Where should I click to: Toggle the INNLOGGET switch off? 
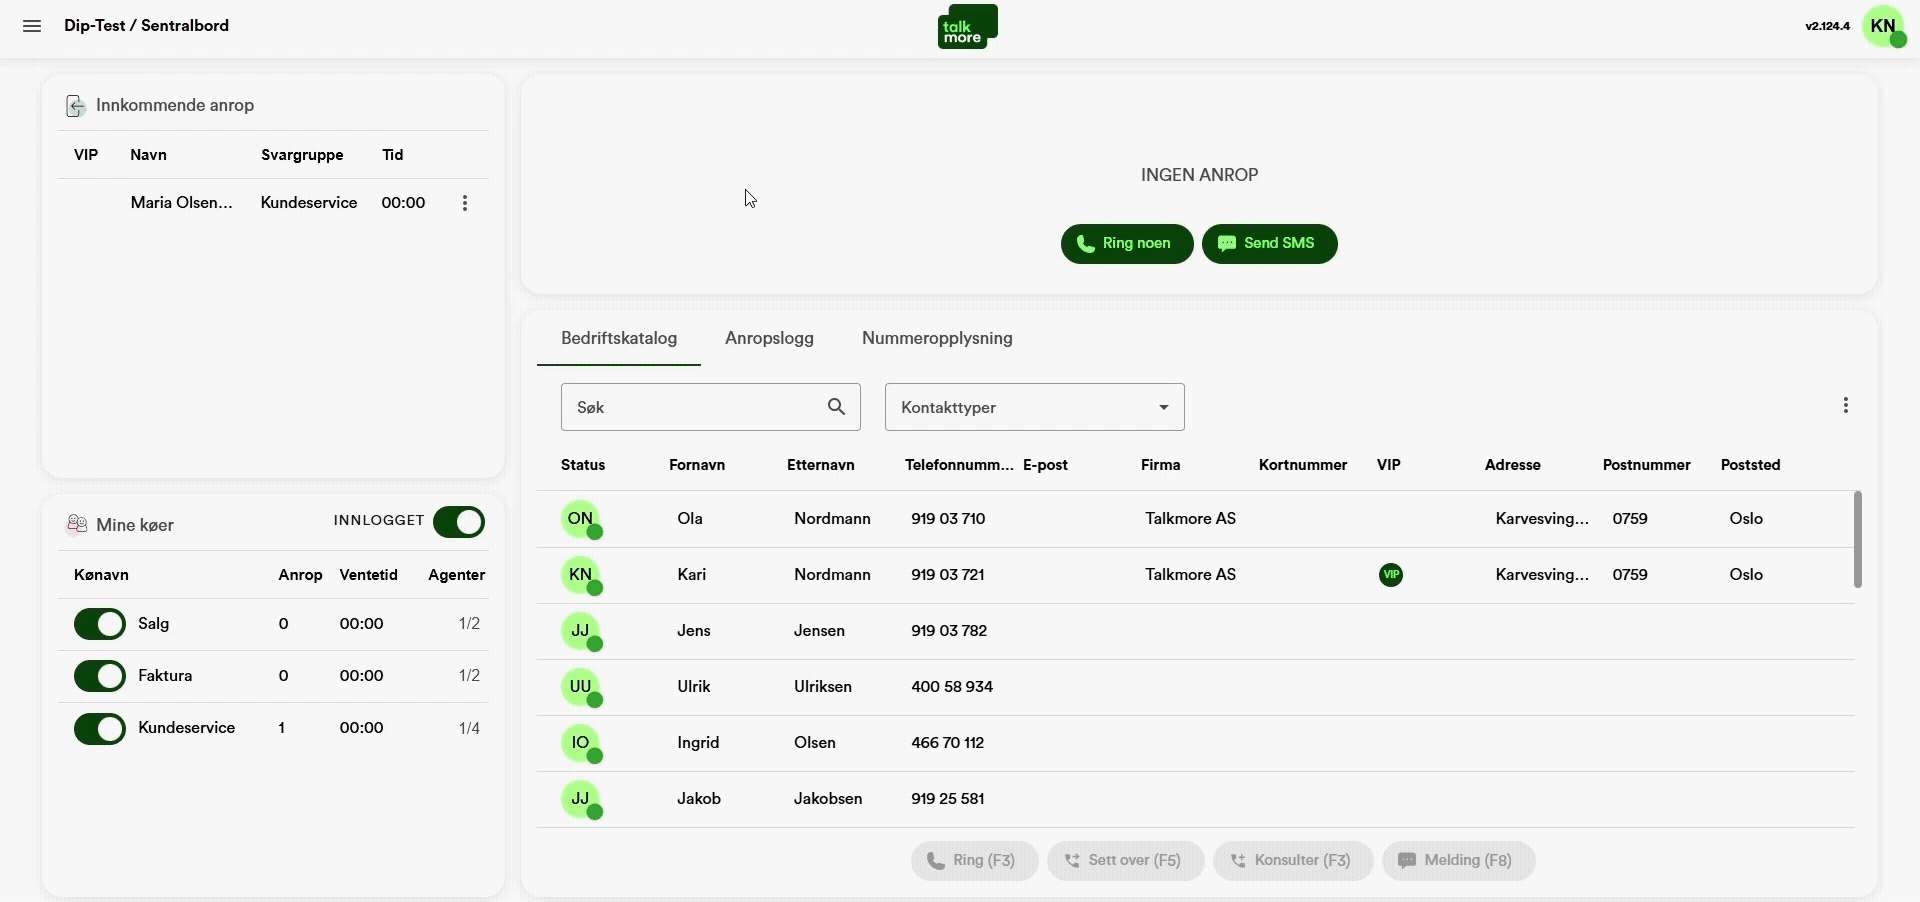pyautogui.click(x=458, y=522)
